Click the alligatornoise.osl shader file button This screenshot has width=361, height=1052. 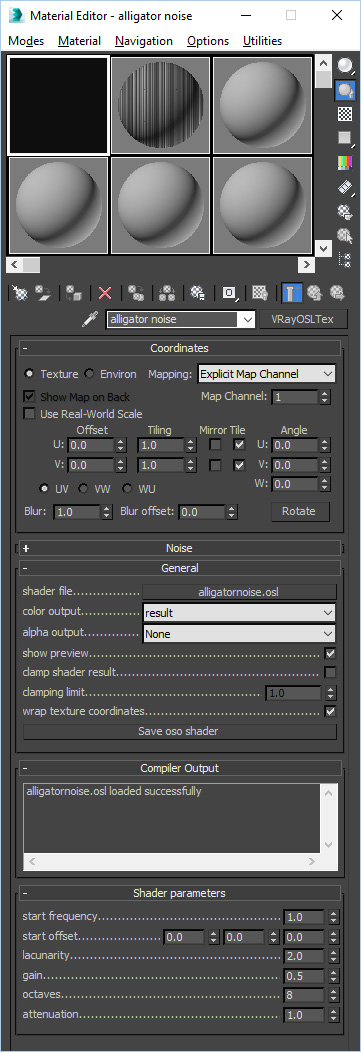point(239,592)
